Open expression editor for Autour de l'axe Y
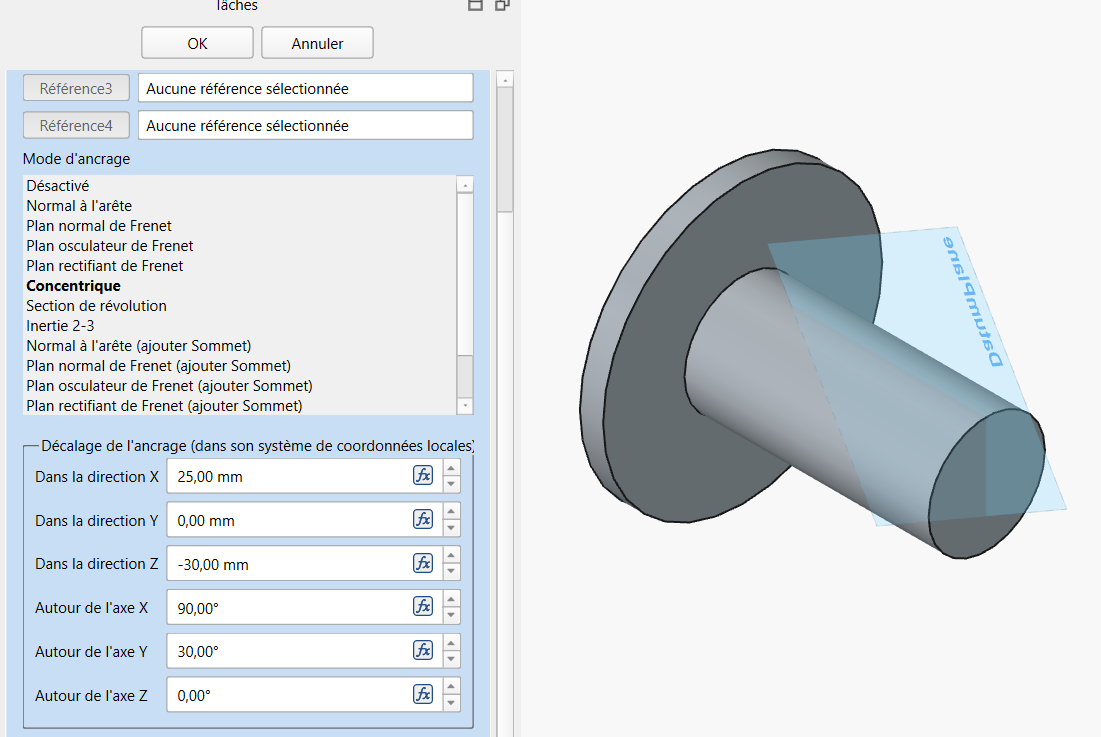The image size is (1101, 737). tap(423, 651)
